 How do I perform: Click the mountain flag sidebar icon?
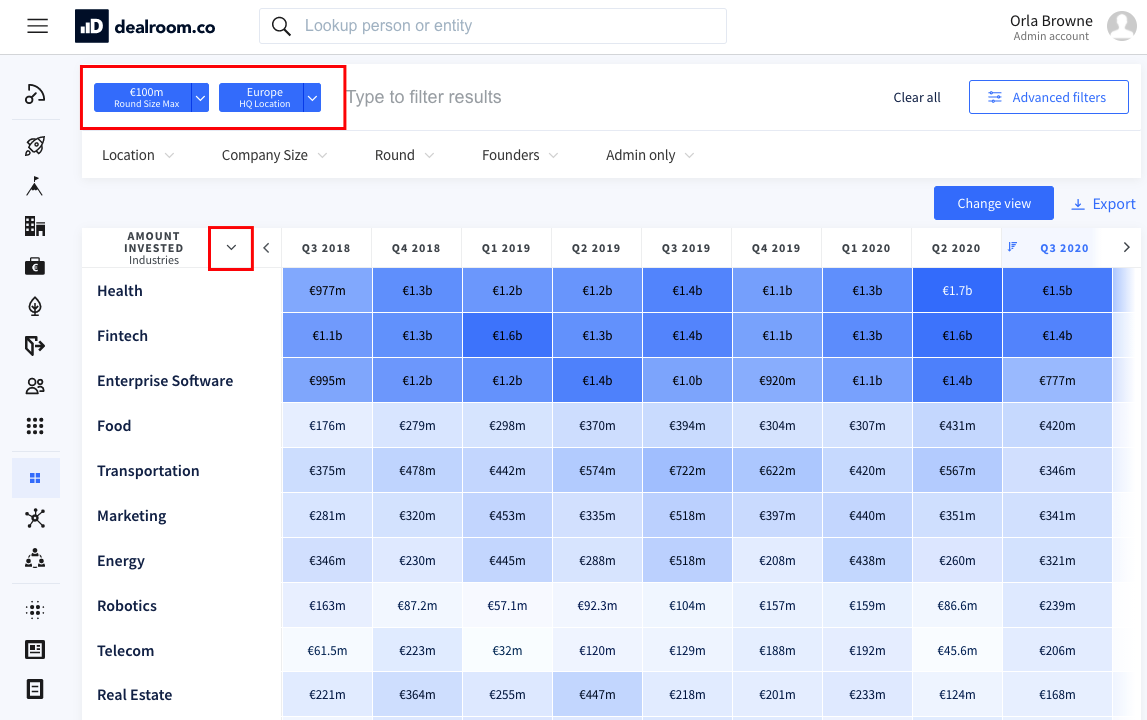click(x=35, y=186)
